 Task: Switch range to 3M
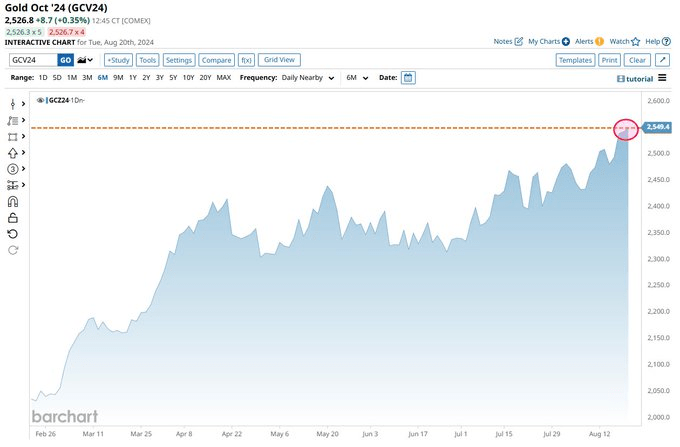(x=87, y=77)
